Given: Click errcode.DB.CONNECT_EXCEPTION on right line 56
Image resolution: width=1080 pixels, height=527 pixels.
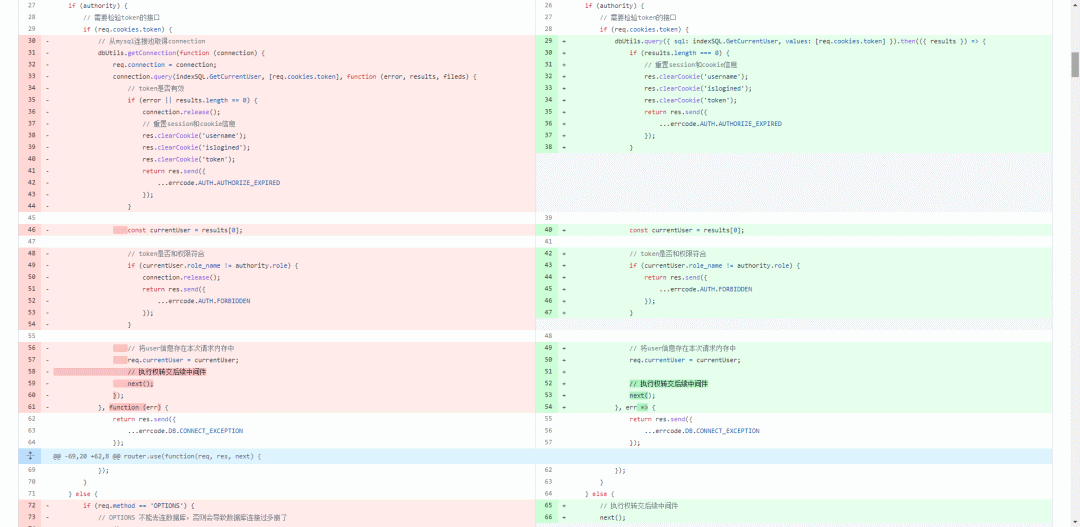Looking at the screenshot, I should click(x=702, y=431).
